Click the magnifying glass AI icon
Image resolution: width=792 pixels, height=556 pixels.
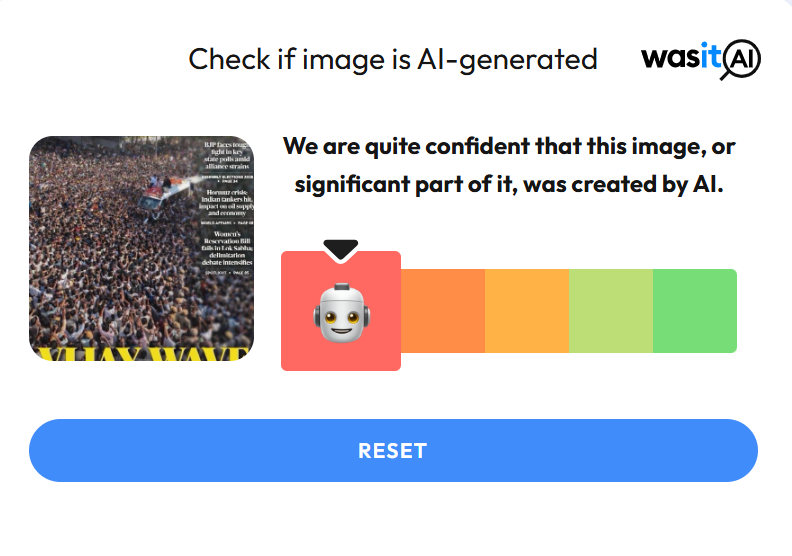coord(741,60)
